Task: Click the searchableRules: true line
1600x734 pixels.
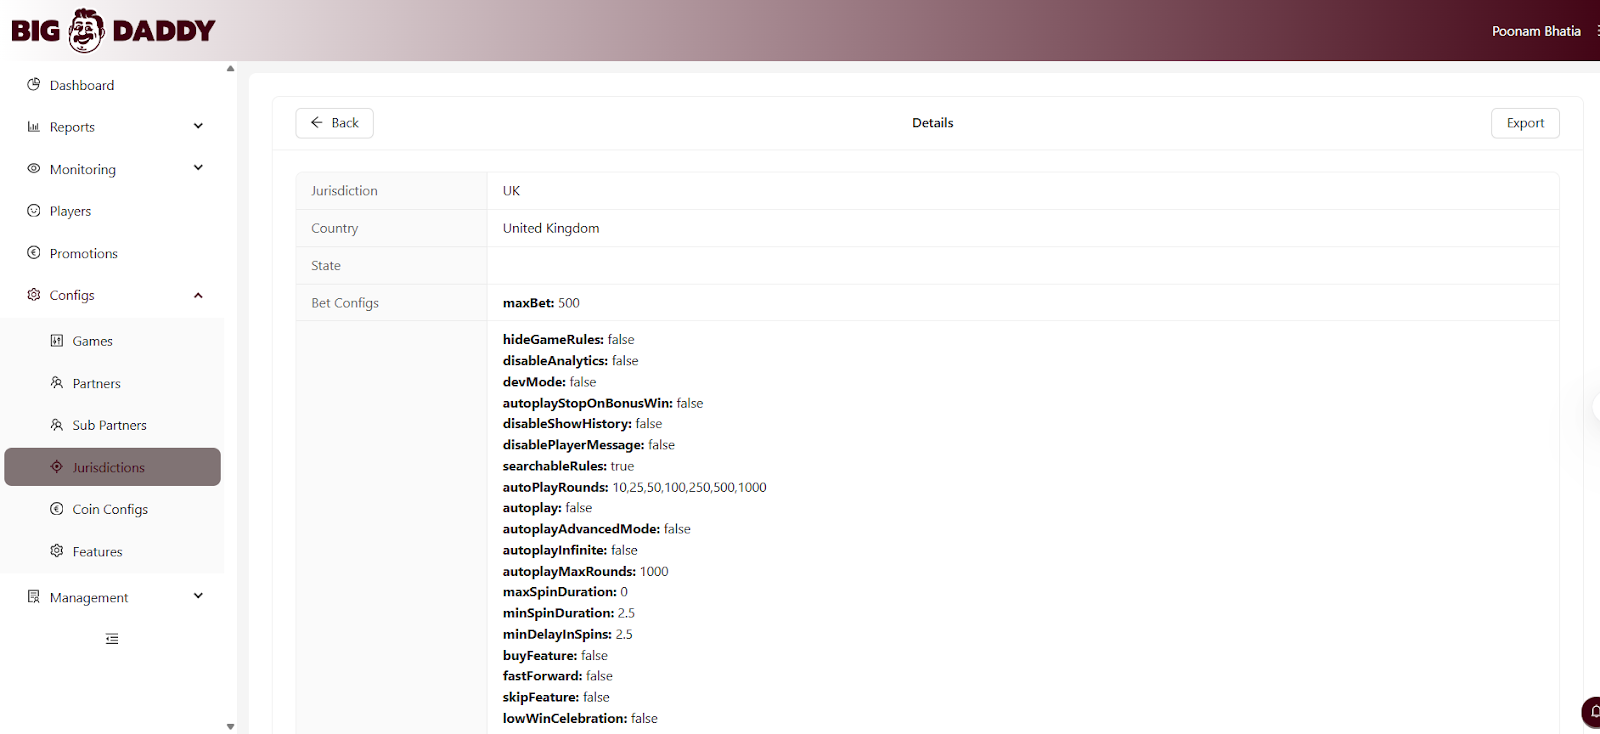Action: (568, 466)
